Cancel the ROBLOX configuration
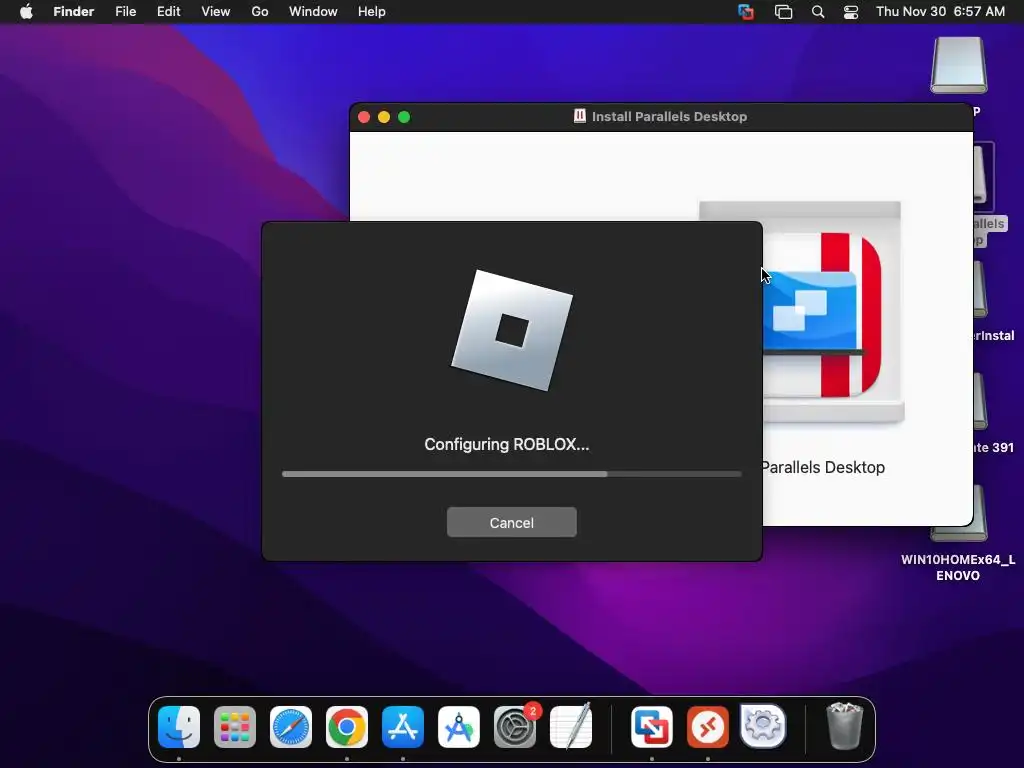The image size is (1024, 768). point(511,522)
